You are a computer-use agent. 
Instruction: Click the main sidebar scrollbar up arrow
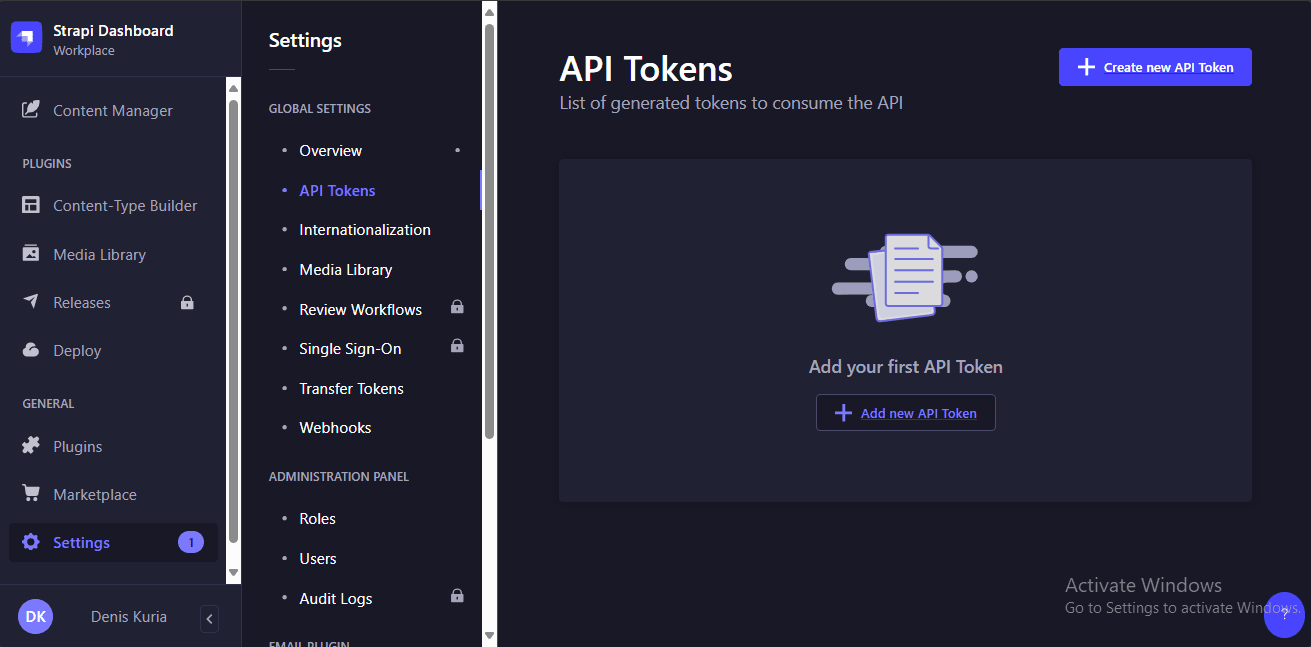tap(234, 88)
